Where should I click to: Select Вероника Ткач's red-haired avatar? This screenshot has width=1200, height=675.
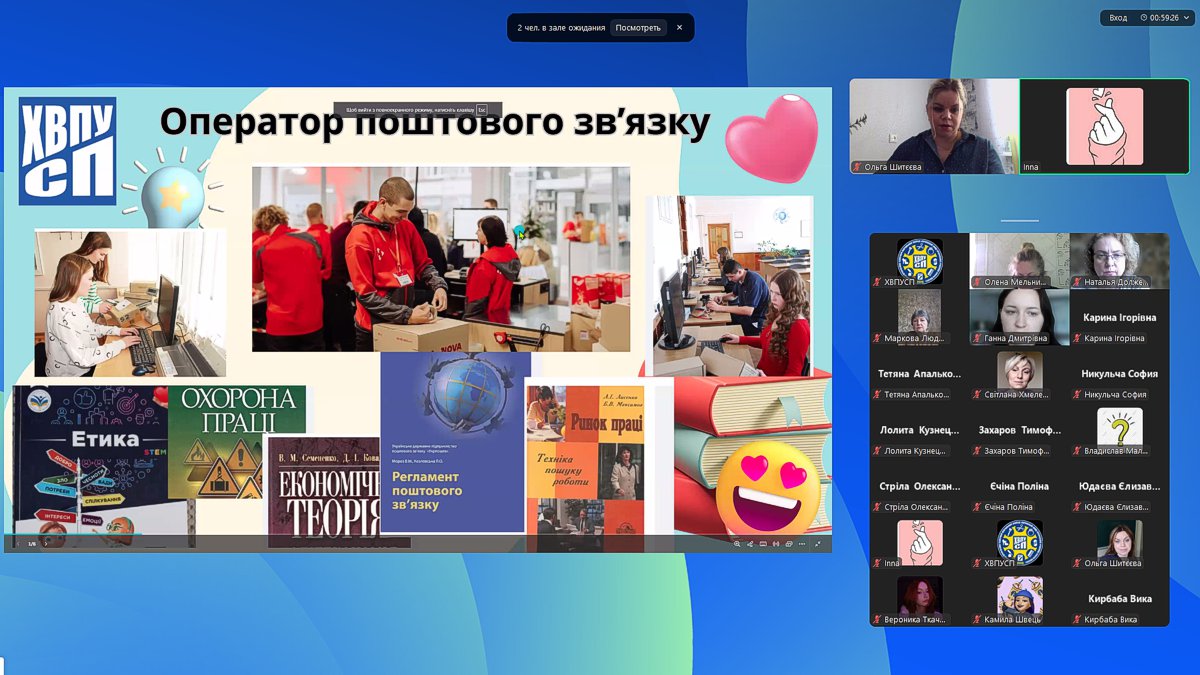pos(920,595)
